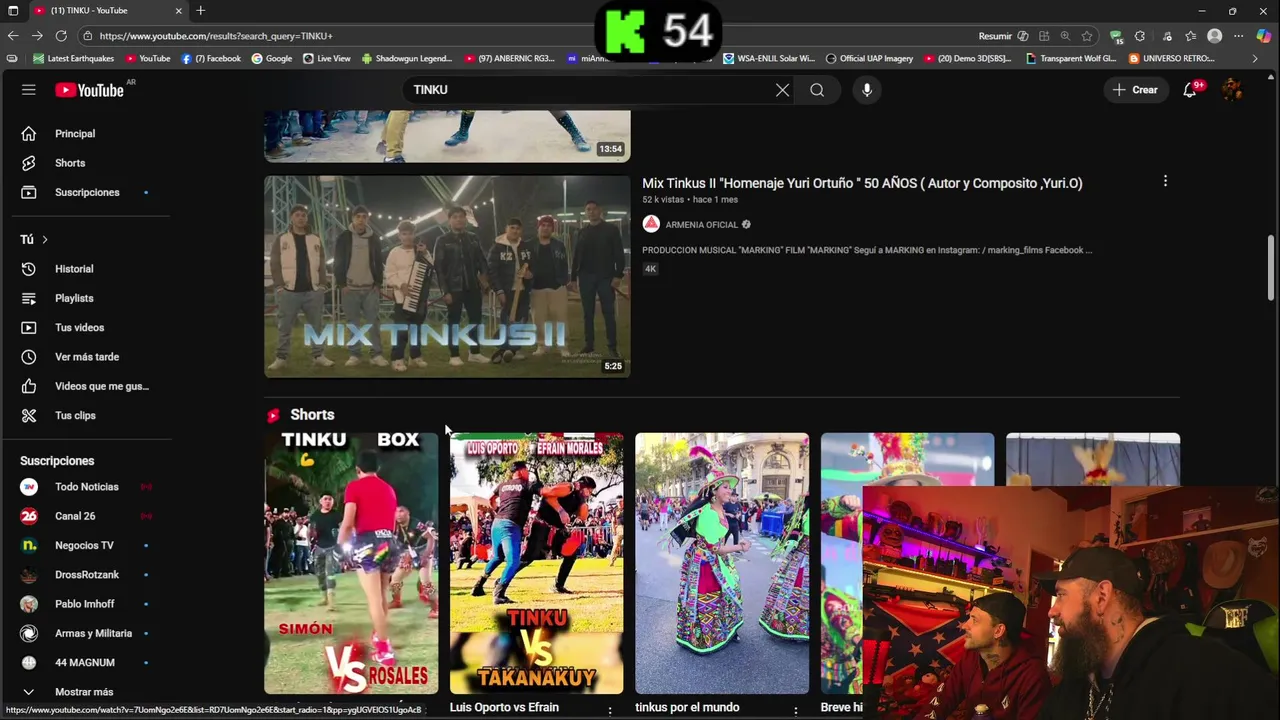This screenshot has height=720, width=1280.
Task: Add page to favorites with star icon
Action: pos(1087,36)
